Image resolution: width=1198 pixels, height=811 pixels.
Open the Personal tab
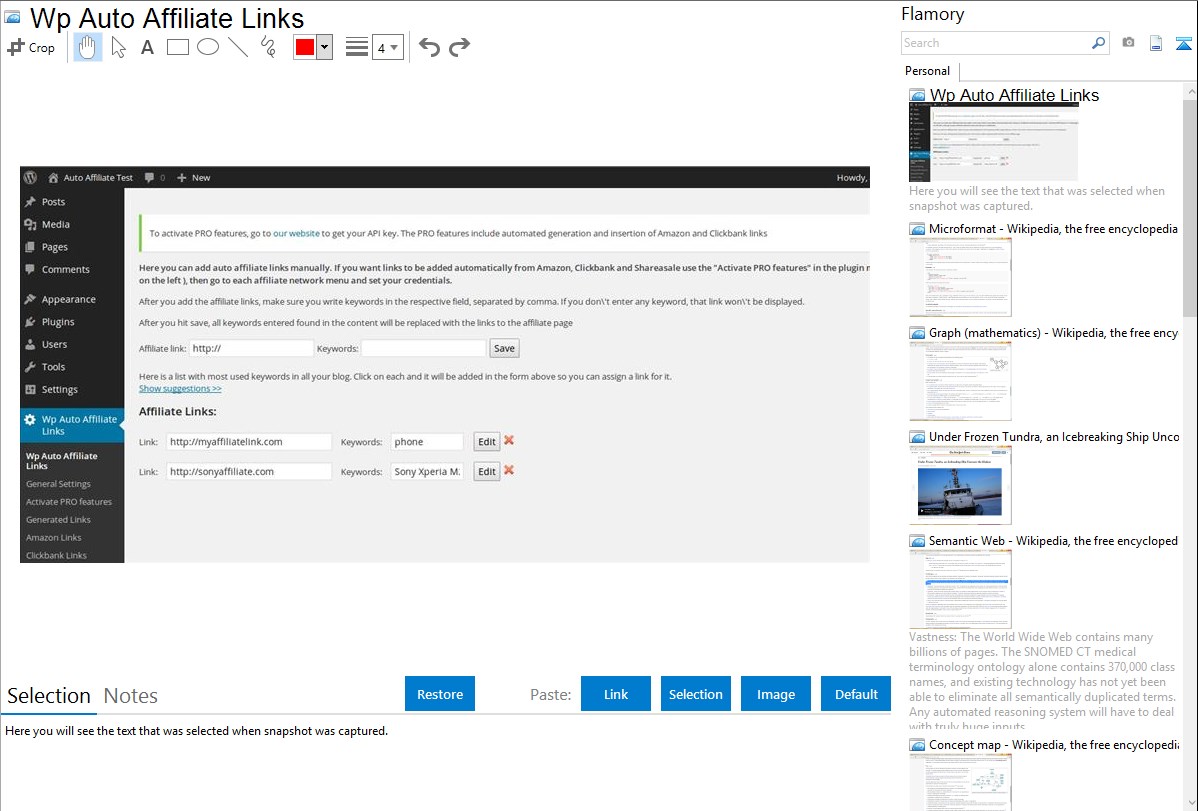pyautogui.click(x=927, y=71)
